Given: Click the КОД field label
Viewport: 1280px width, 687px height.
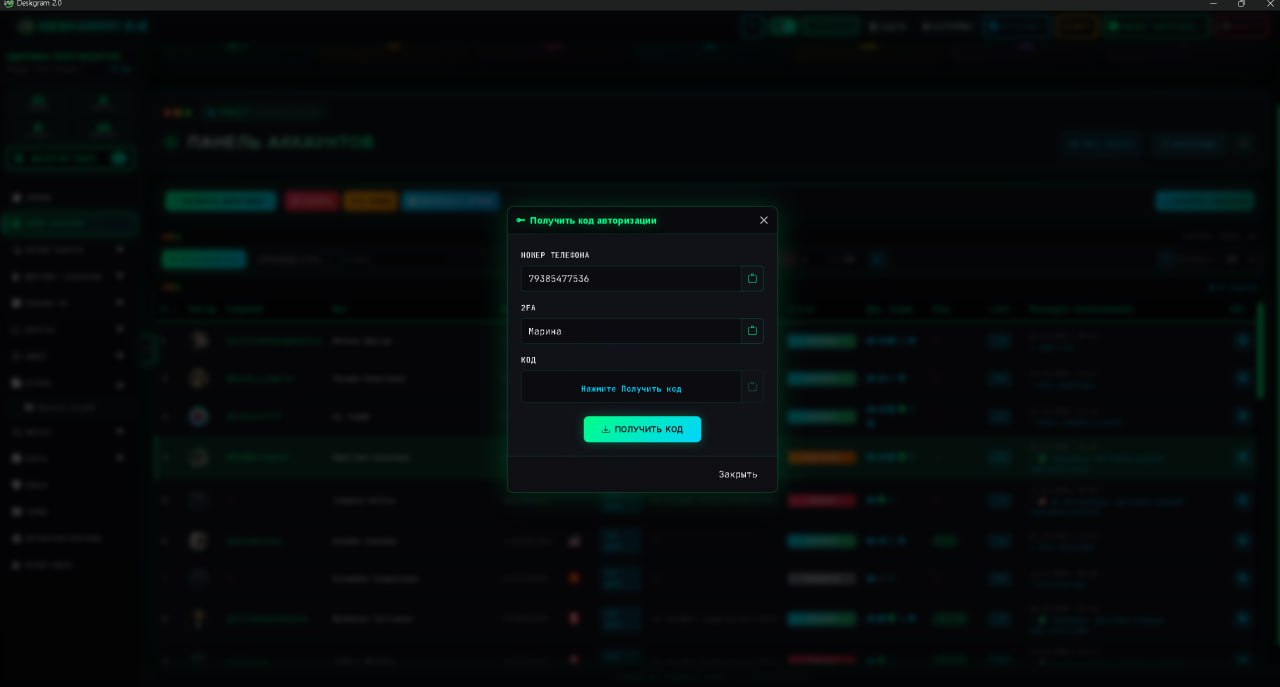Looking at the screenshot, I should (528, 360).
